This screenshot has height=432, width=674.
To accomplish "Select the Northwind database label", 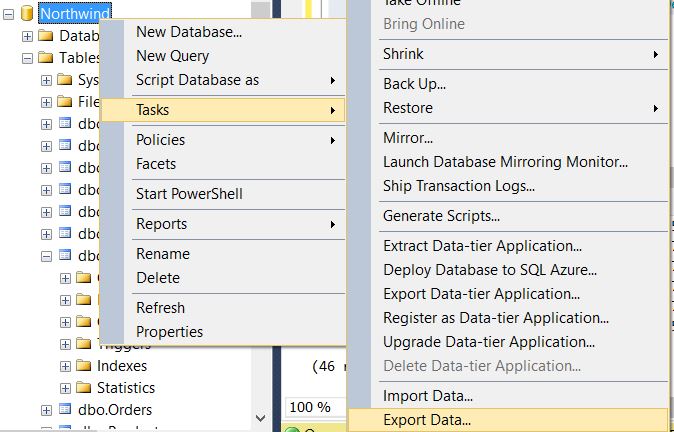I will click(75, 13).
